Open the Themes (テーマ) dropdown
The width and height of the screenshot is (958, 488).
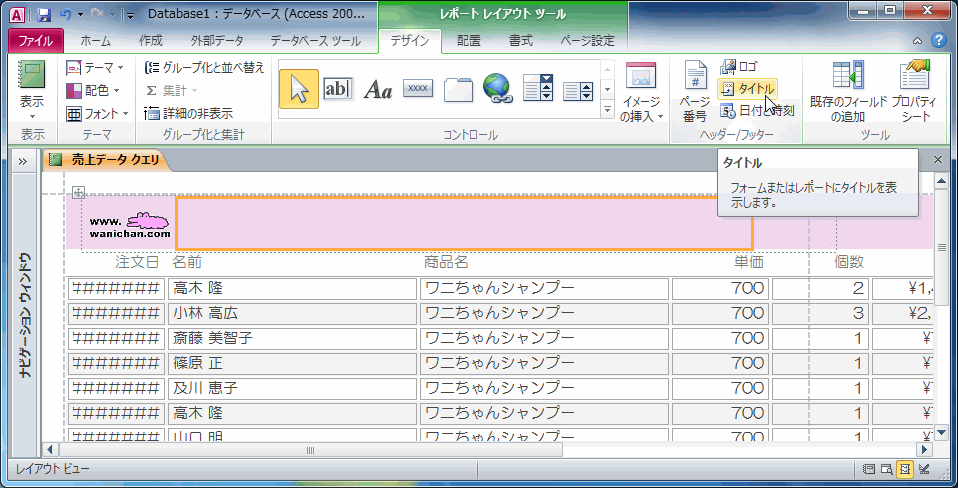(95, 67)
